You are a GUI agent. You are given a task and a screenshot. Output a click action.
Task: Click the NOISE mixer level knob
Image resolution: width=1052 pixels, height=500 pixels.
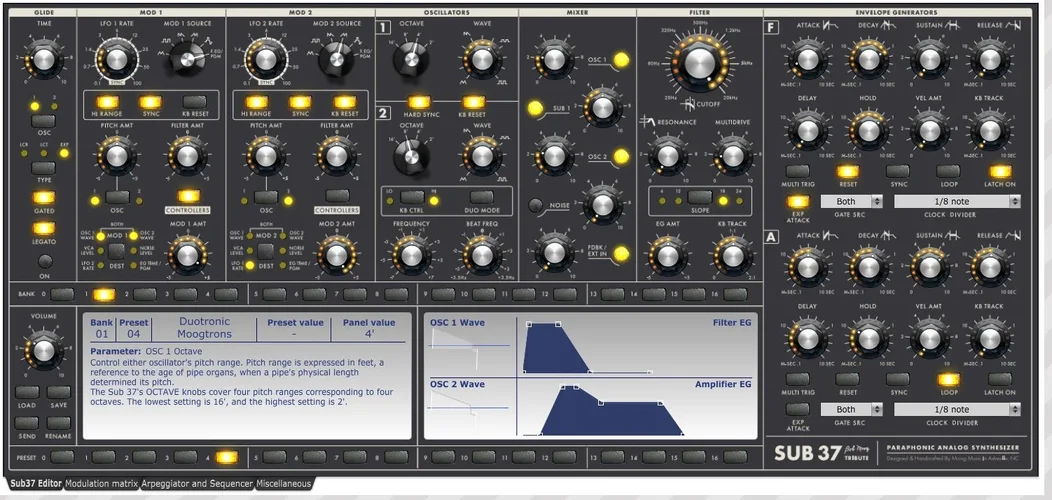[602, 205]
